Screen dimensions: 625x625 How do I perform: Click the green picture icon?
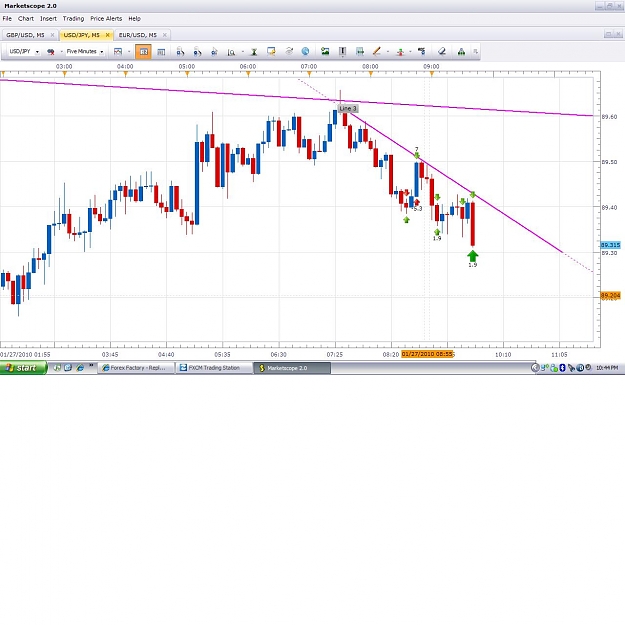pyautogui.click(x=325, y=51)
